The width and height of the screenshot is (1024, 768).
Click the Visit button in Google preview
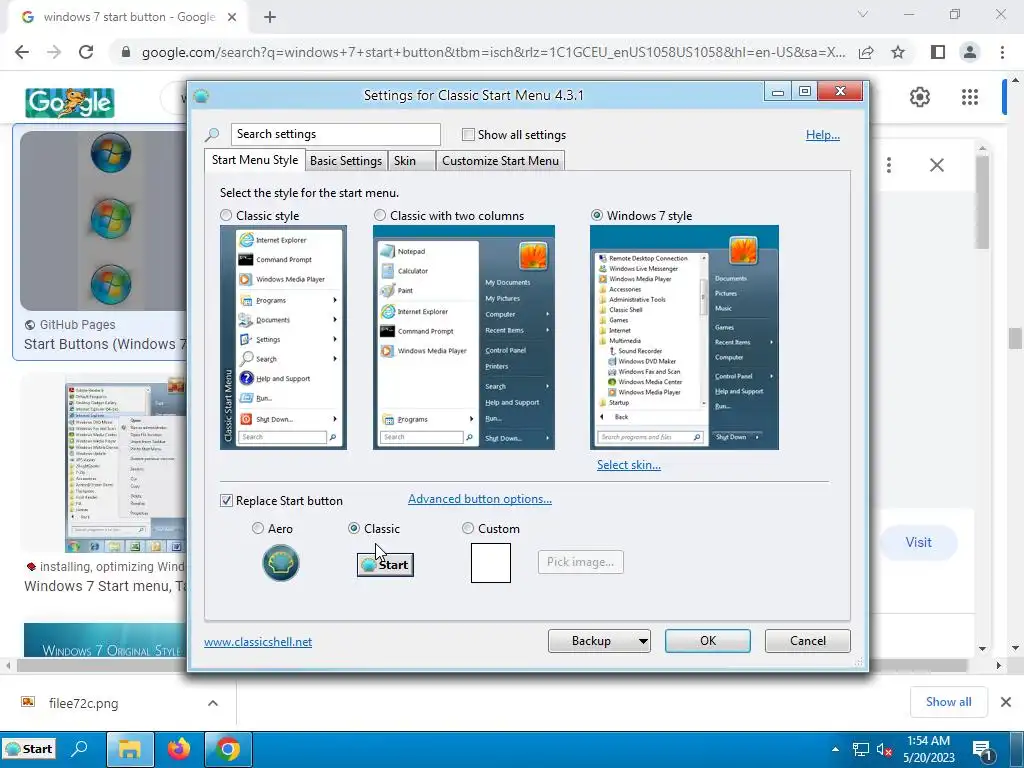point(918,543)
